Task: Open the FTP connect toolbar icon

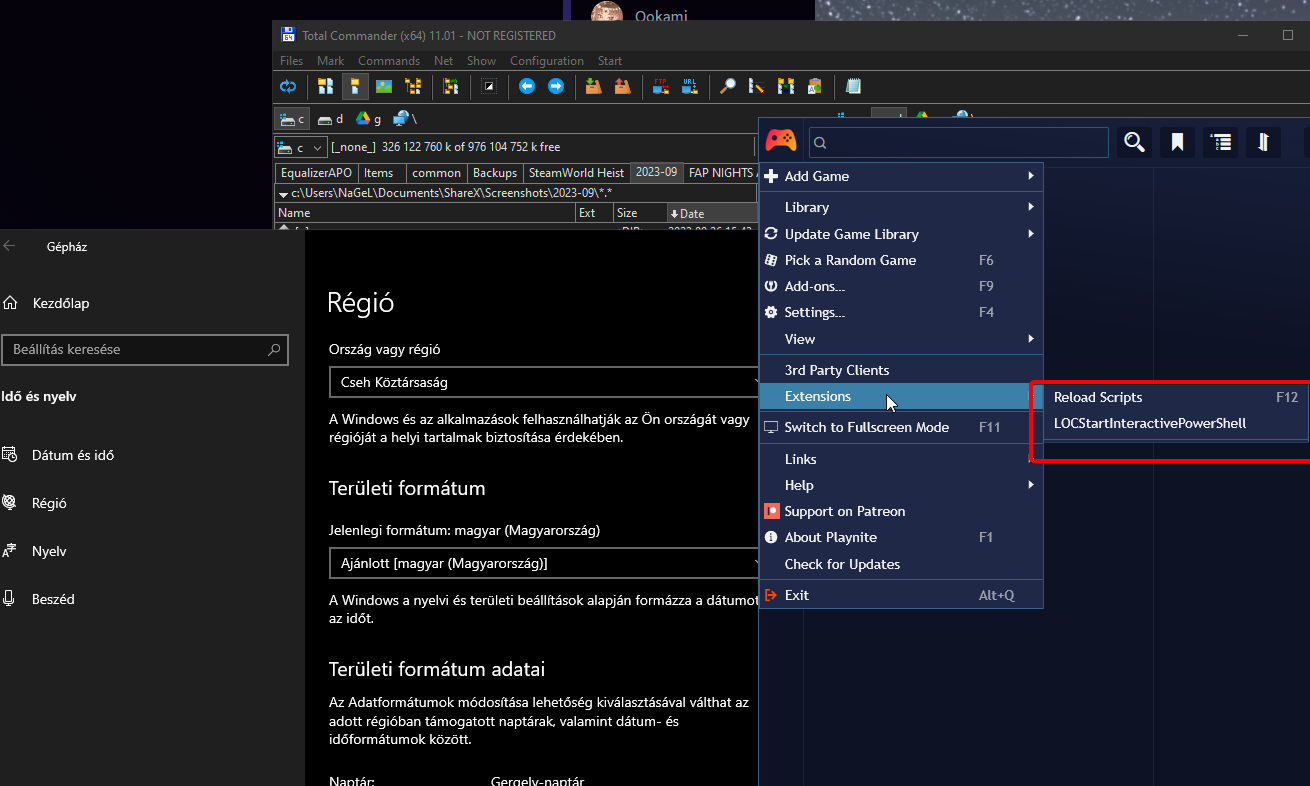Action: pyautogui.click(x=660, y=87)
